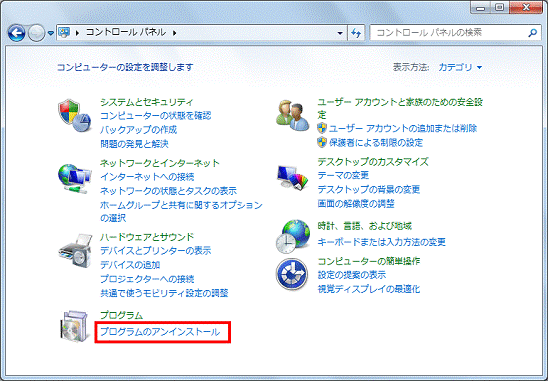The height and width of the screenshot is (381, 548).
Task: Expand the breadcrumb arrow after コントロール パネル
Action: click(174, 33)
